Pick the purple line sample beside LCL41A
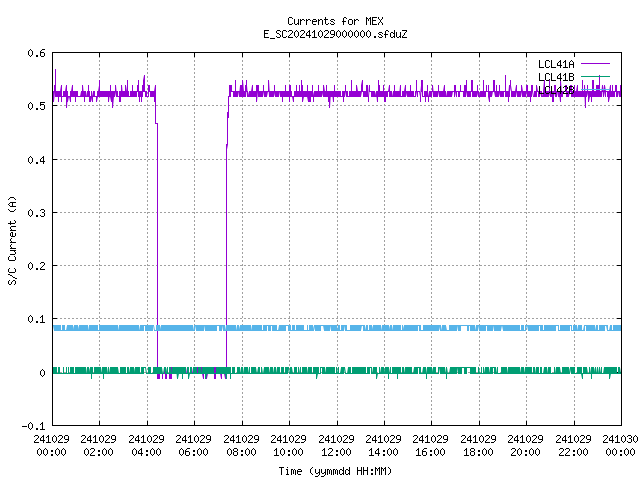 tap(595, 64)
